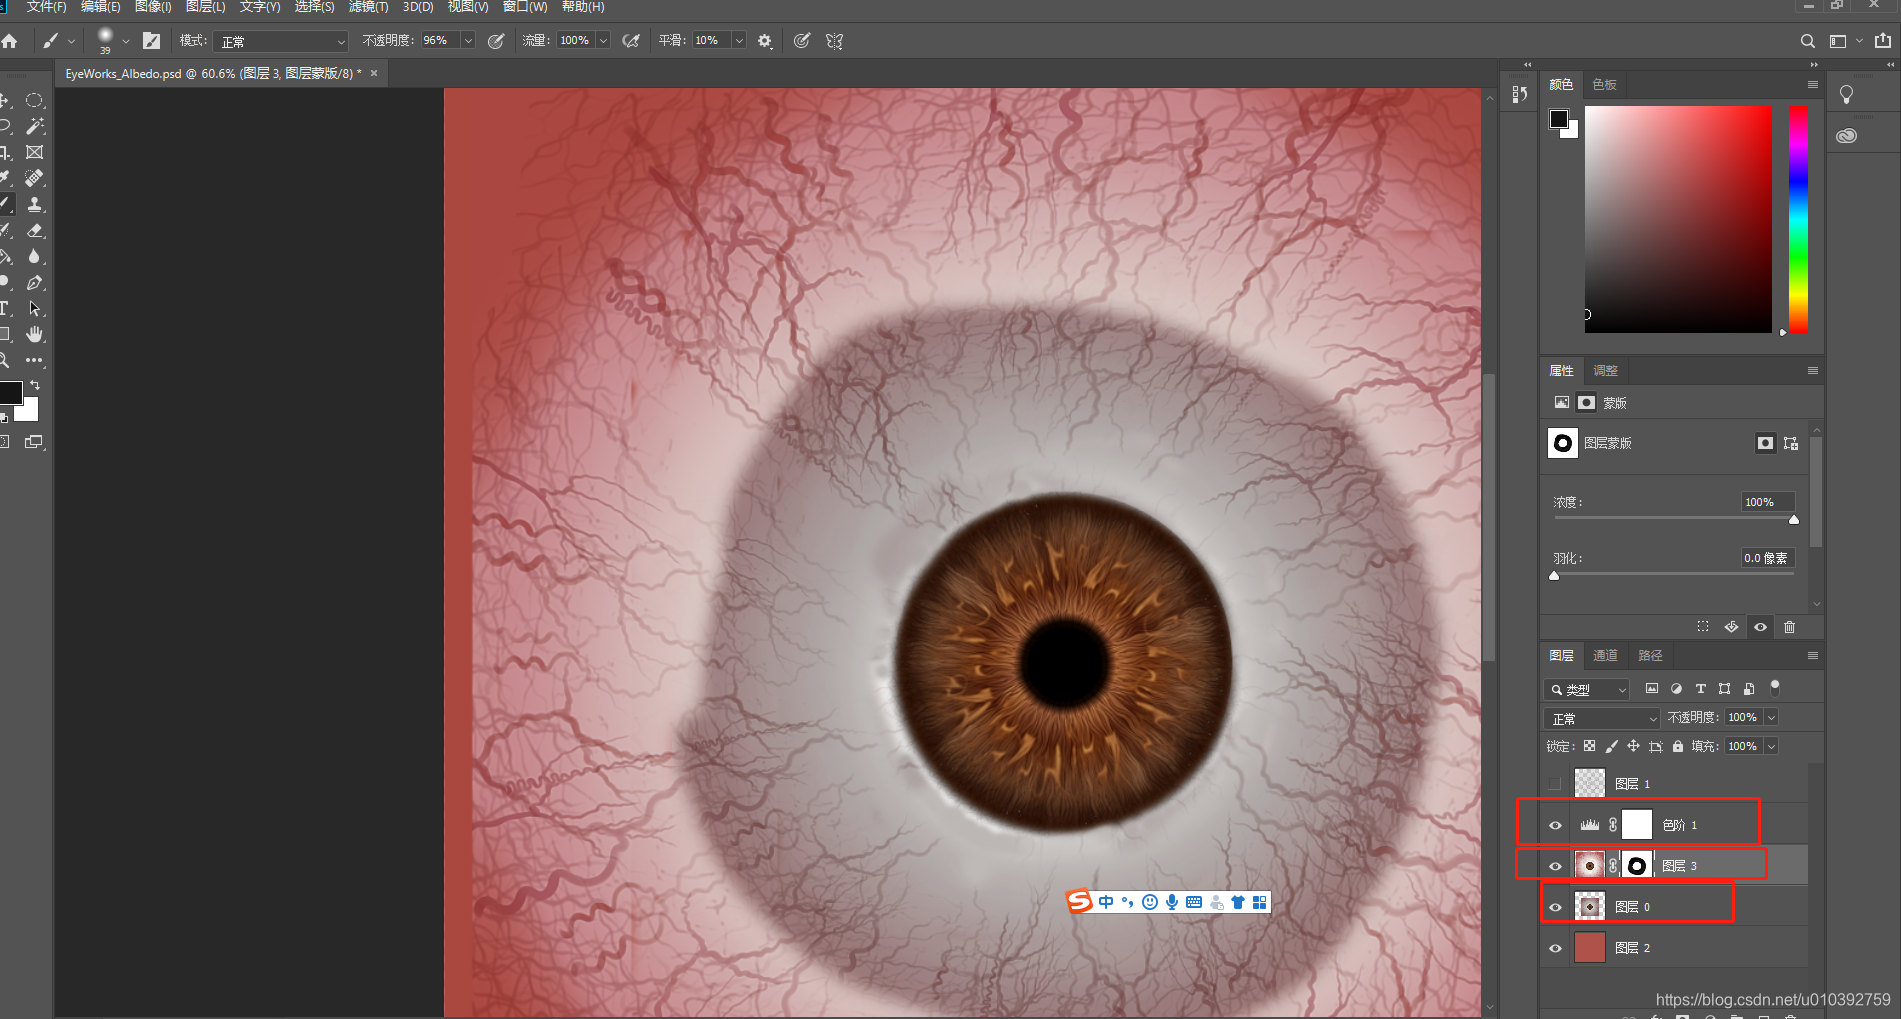Image resolution: width=1901 pixels, height=1019 pixels.
Task: Open the layer filter 类型 dropdown
Action: [x=1587, y=689]
